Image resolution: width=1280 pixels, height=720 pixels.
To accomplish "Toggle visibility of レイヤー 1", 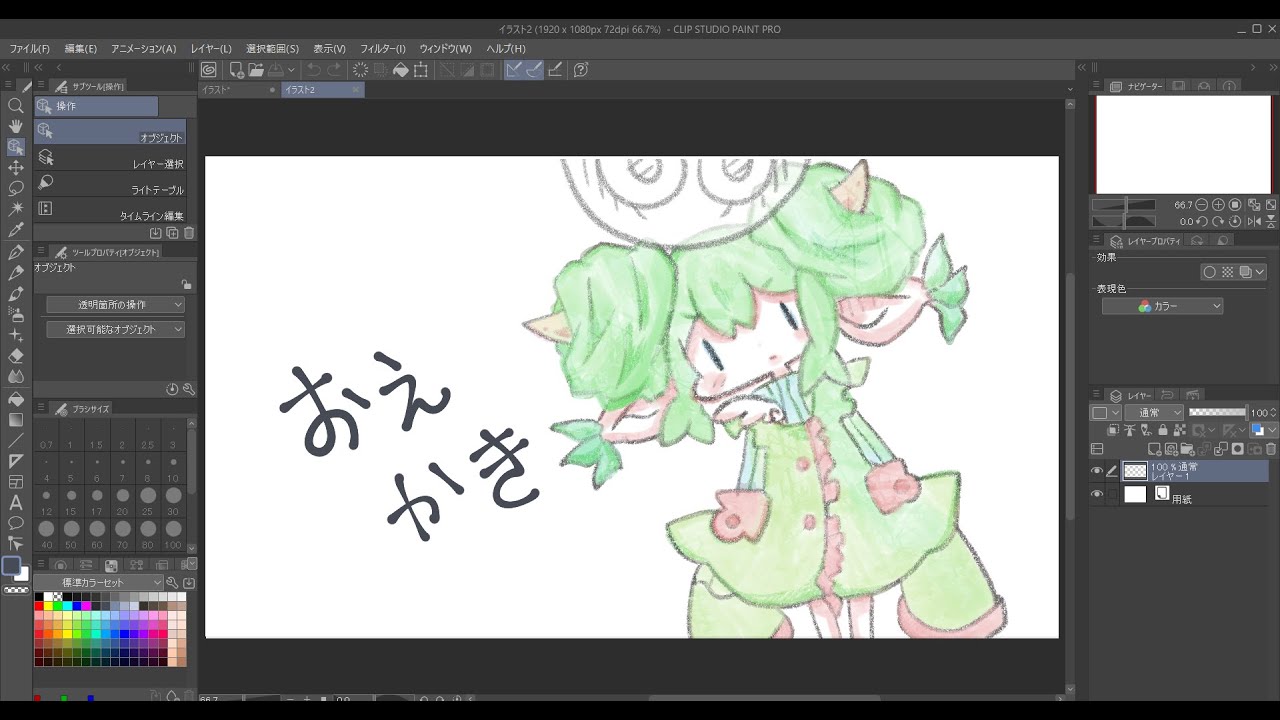I will (1097, 471).
